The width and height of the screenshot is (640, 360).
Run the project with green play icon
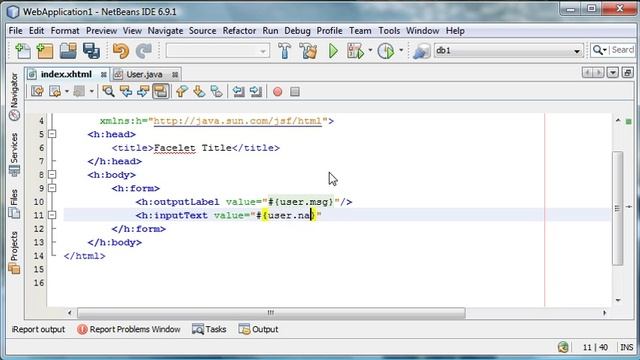pos(333,51)
